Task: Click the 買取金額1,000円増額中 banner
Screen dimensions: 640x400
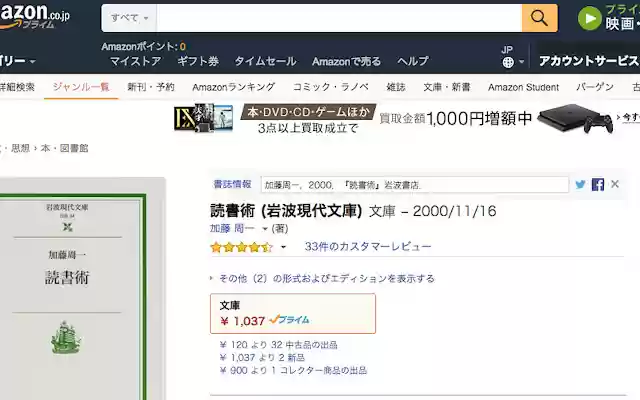Action: pyautogui.click(x=456, y=118)
